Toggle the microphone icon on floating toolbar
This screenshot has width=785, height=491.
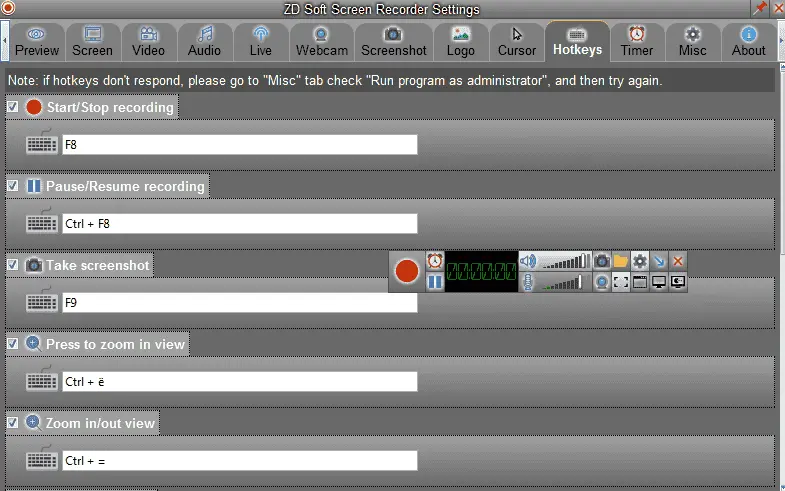point(528,283)
